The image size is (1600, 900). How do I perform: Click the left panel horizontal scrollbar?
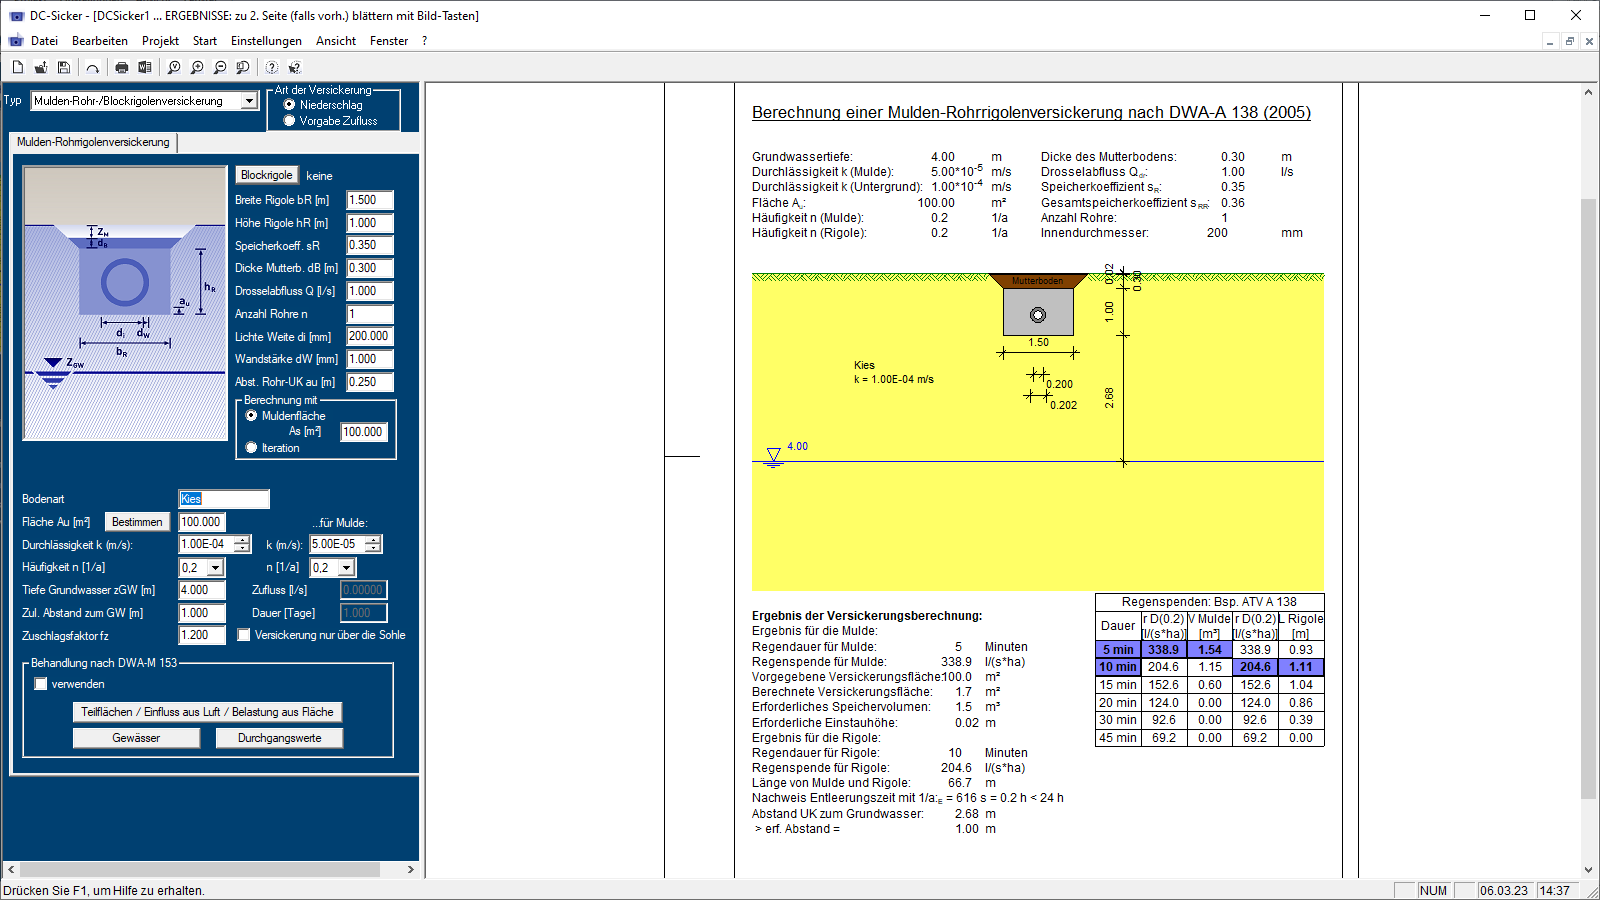click(200, 869)
